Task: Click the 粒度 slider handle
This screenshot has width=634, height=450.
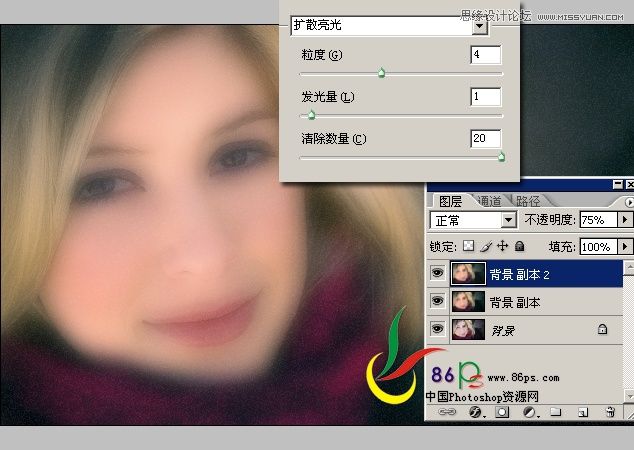Action: (x=381, y=73)
